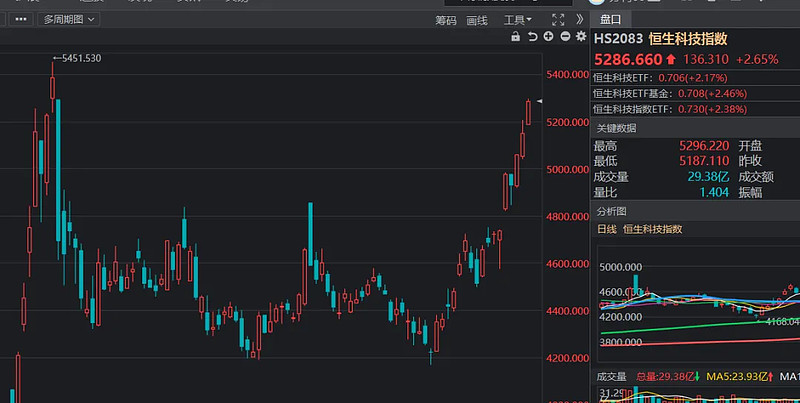Click the 最低 value 5187.110
Screen dimensions: 800x403
[x=704, y=161]
